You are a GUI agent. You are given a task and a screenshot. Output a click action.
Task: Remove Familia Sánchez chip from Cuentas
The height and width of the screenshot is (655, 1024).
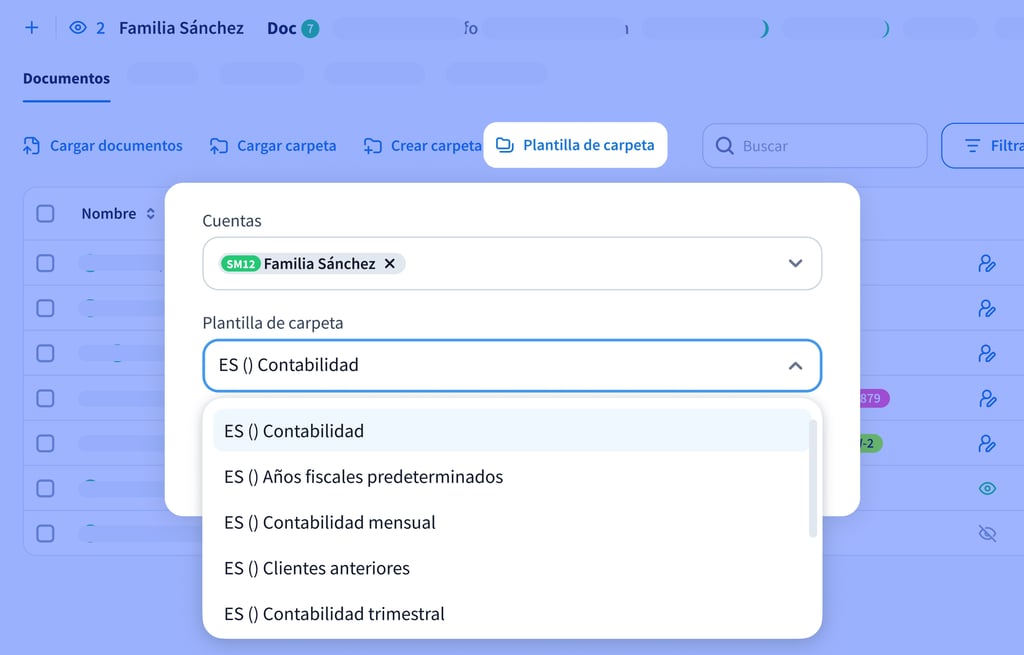click(x=390, y=264)
